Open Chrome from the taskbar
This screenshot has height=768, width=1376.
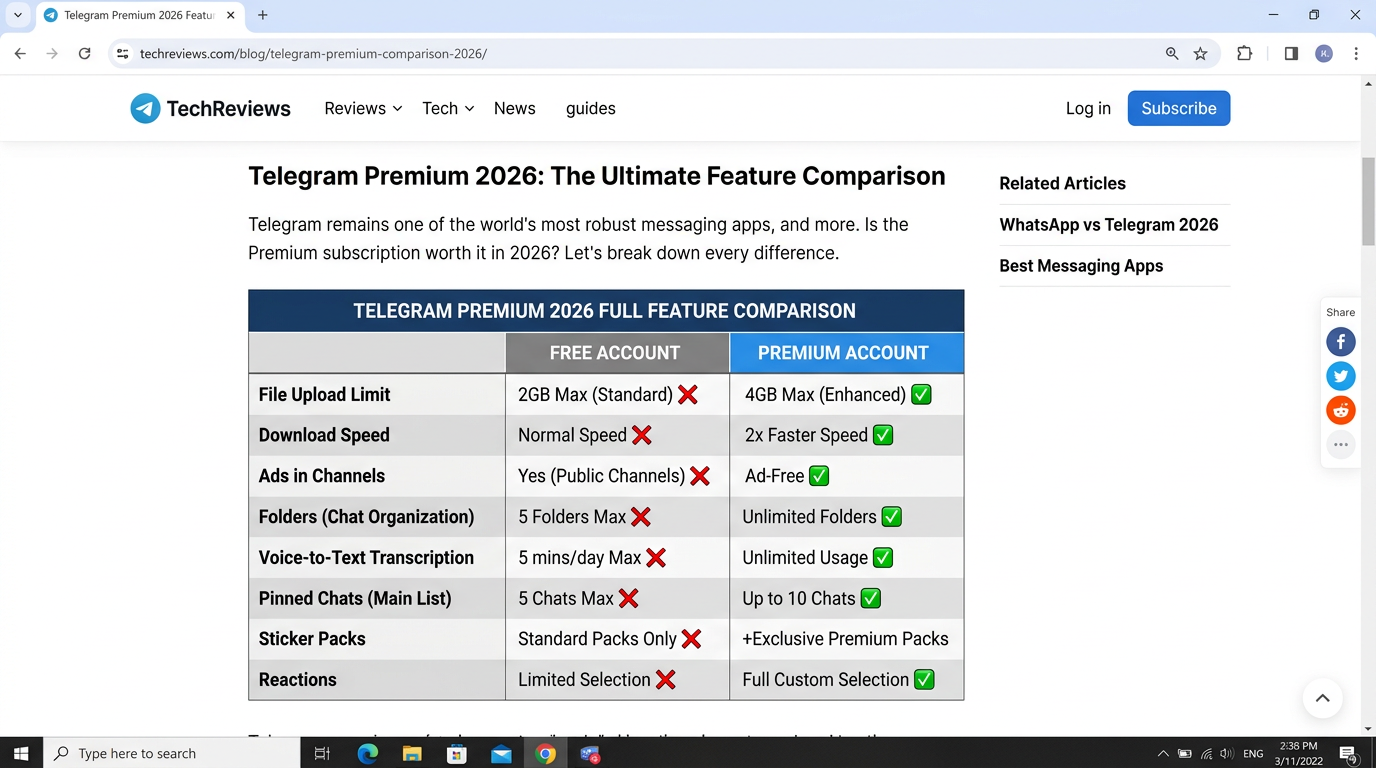pyautogui.click(x=545, y=753)
